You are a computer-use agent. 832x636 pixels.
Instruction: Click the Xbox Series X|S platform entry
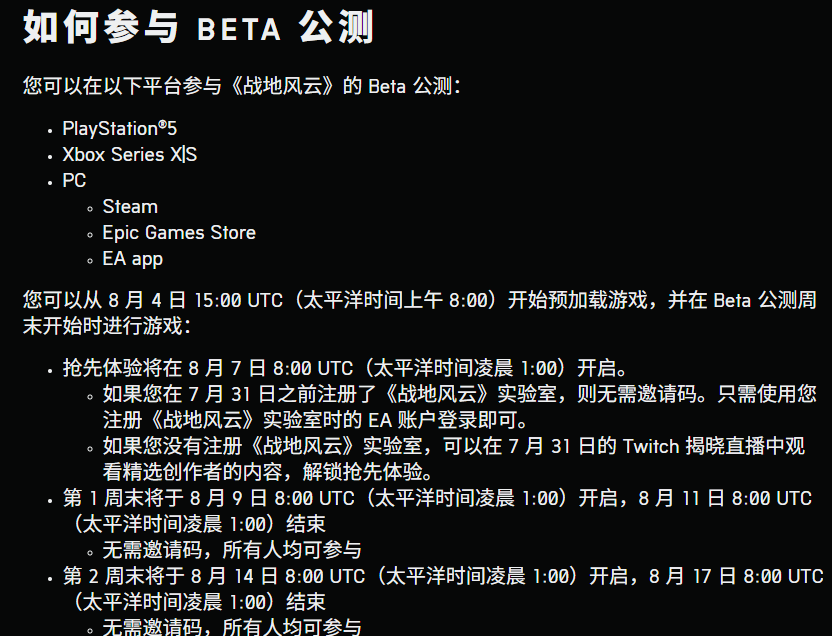pos(129,154)
